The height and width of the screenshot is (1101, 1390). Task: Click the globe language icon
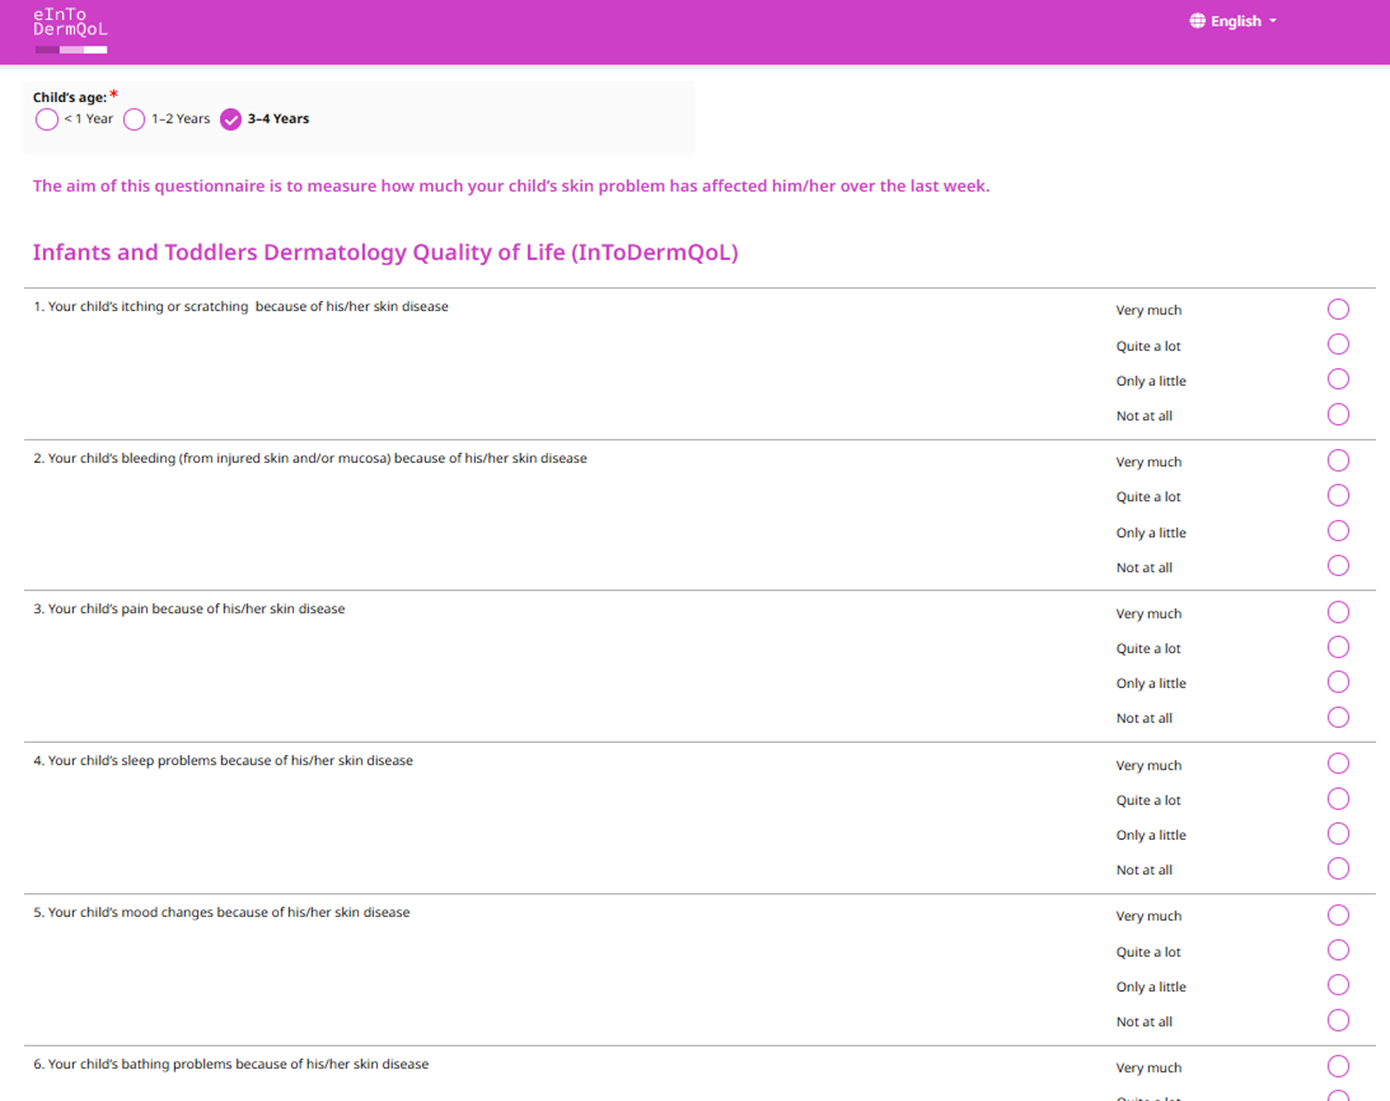click(x=1197, y=21)
